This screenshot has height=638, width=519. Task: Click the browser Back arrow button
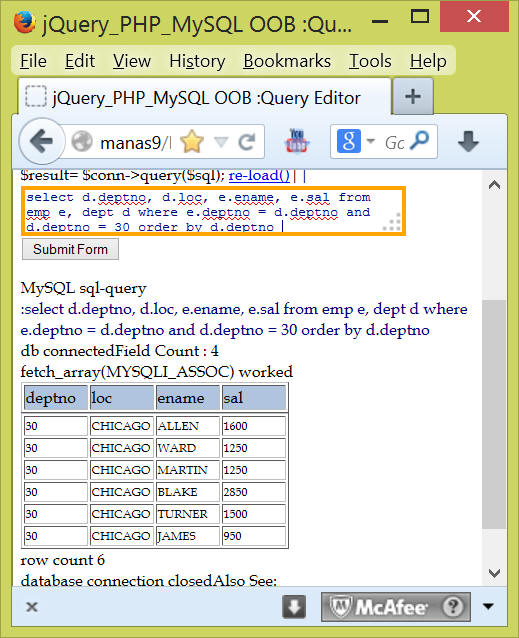[41, 142]
